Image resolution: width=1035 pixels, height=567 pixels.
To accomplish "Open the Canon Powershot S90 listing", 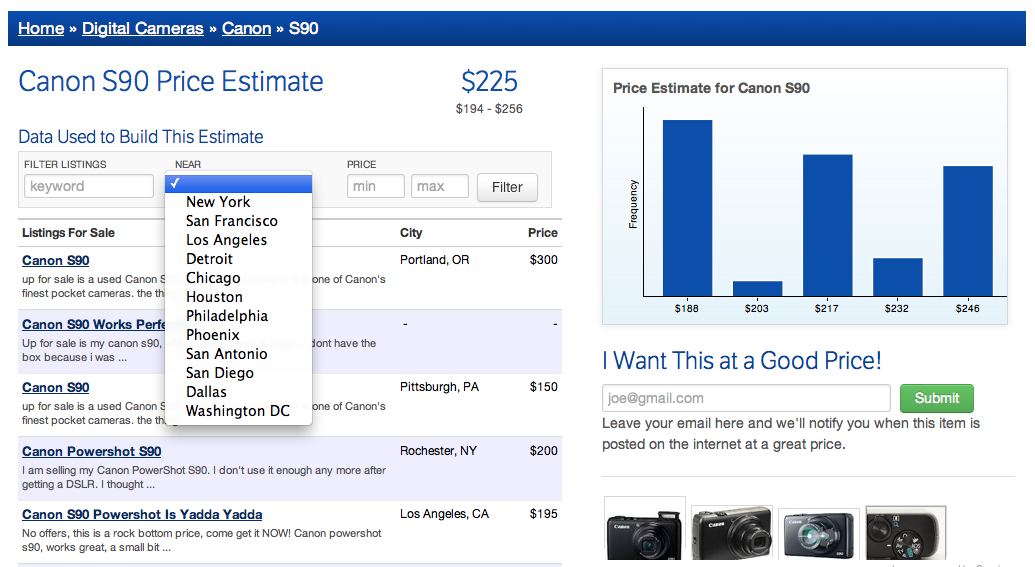I will (x=92, y=451).
